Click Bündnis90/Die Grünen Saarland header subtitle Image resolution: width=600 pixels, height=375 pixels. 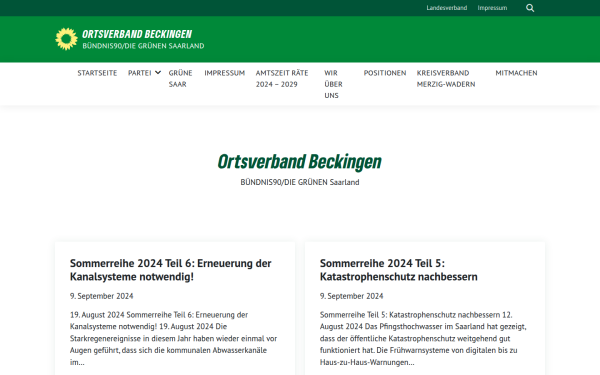(x=143, y=46)
